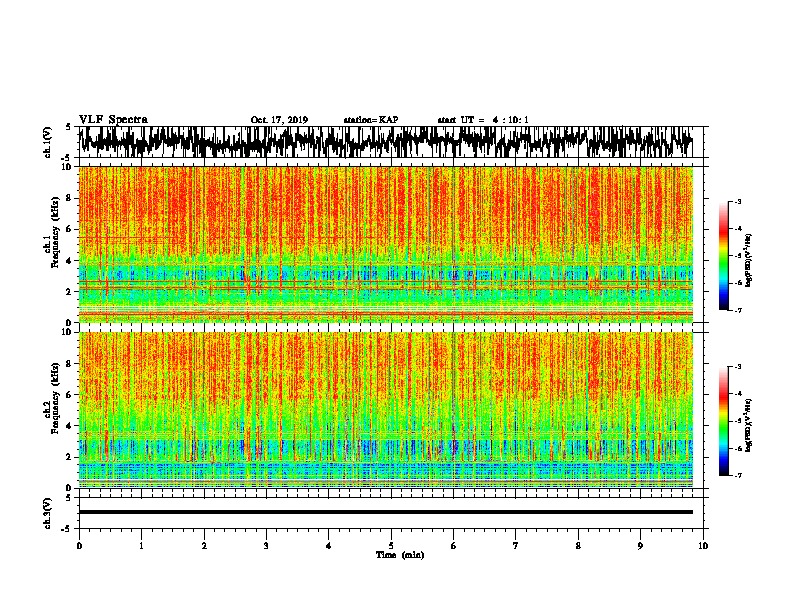This screenshot has height=612, width=792.
Task: Click time axis tick label '1'
Action: 141,546
